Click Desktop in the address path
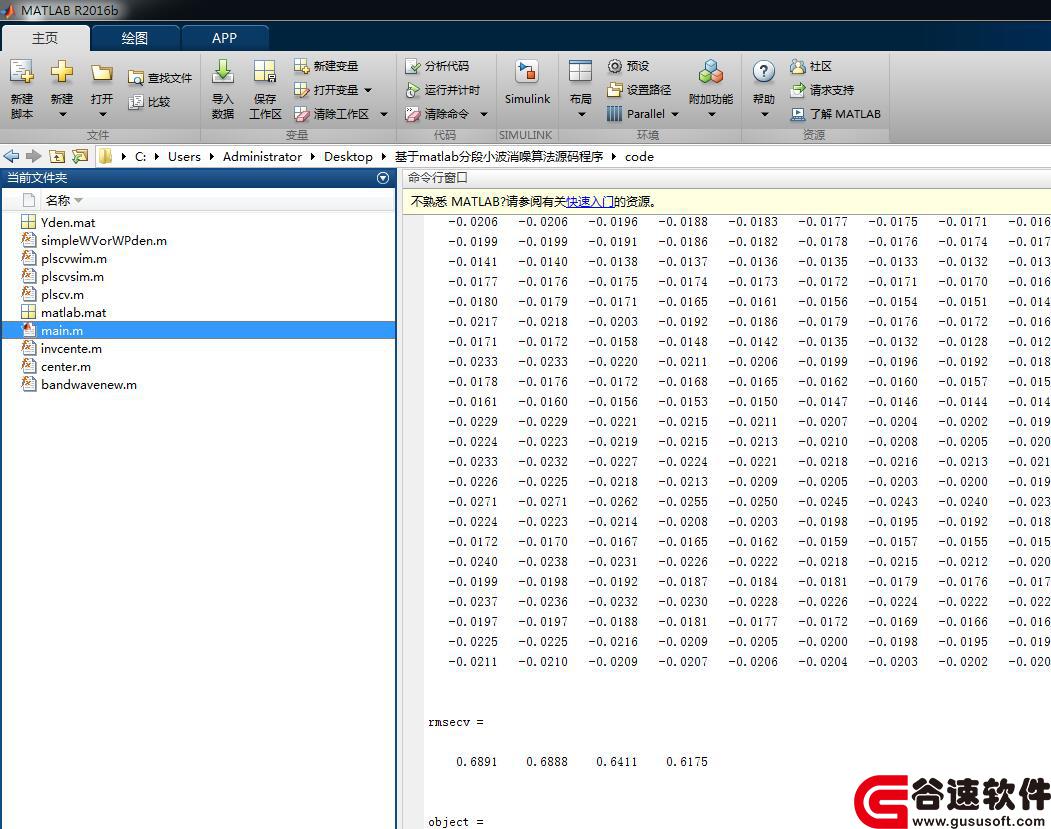The width and height of the screenshot is (1051, 829). [348, 157]
